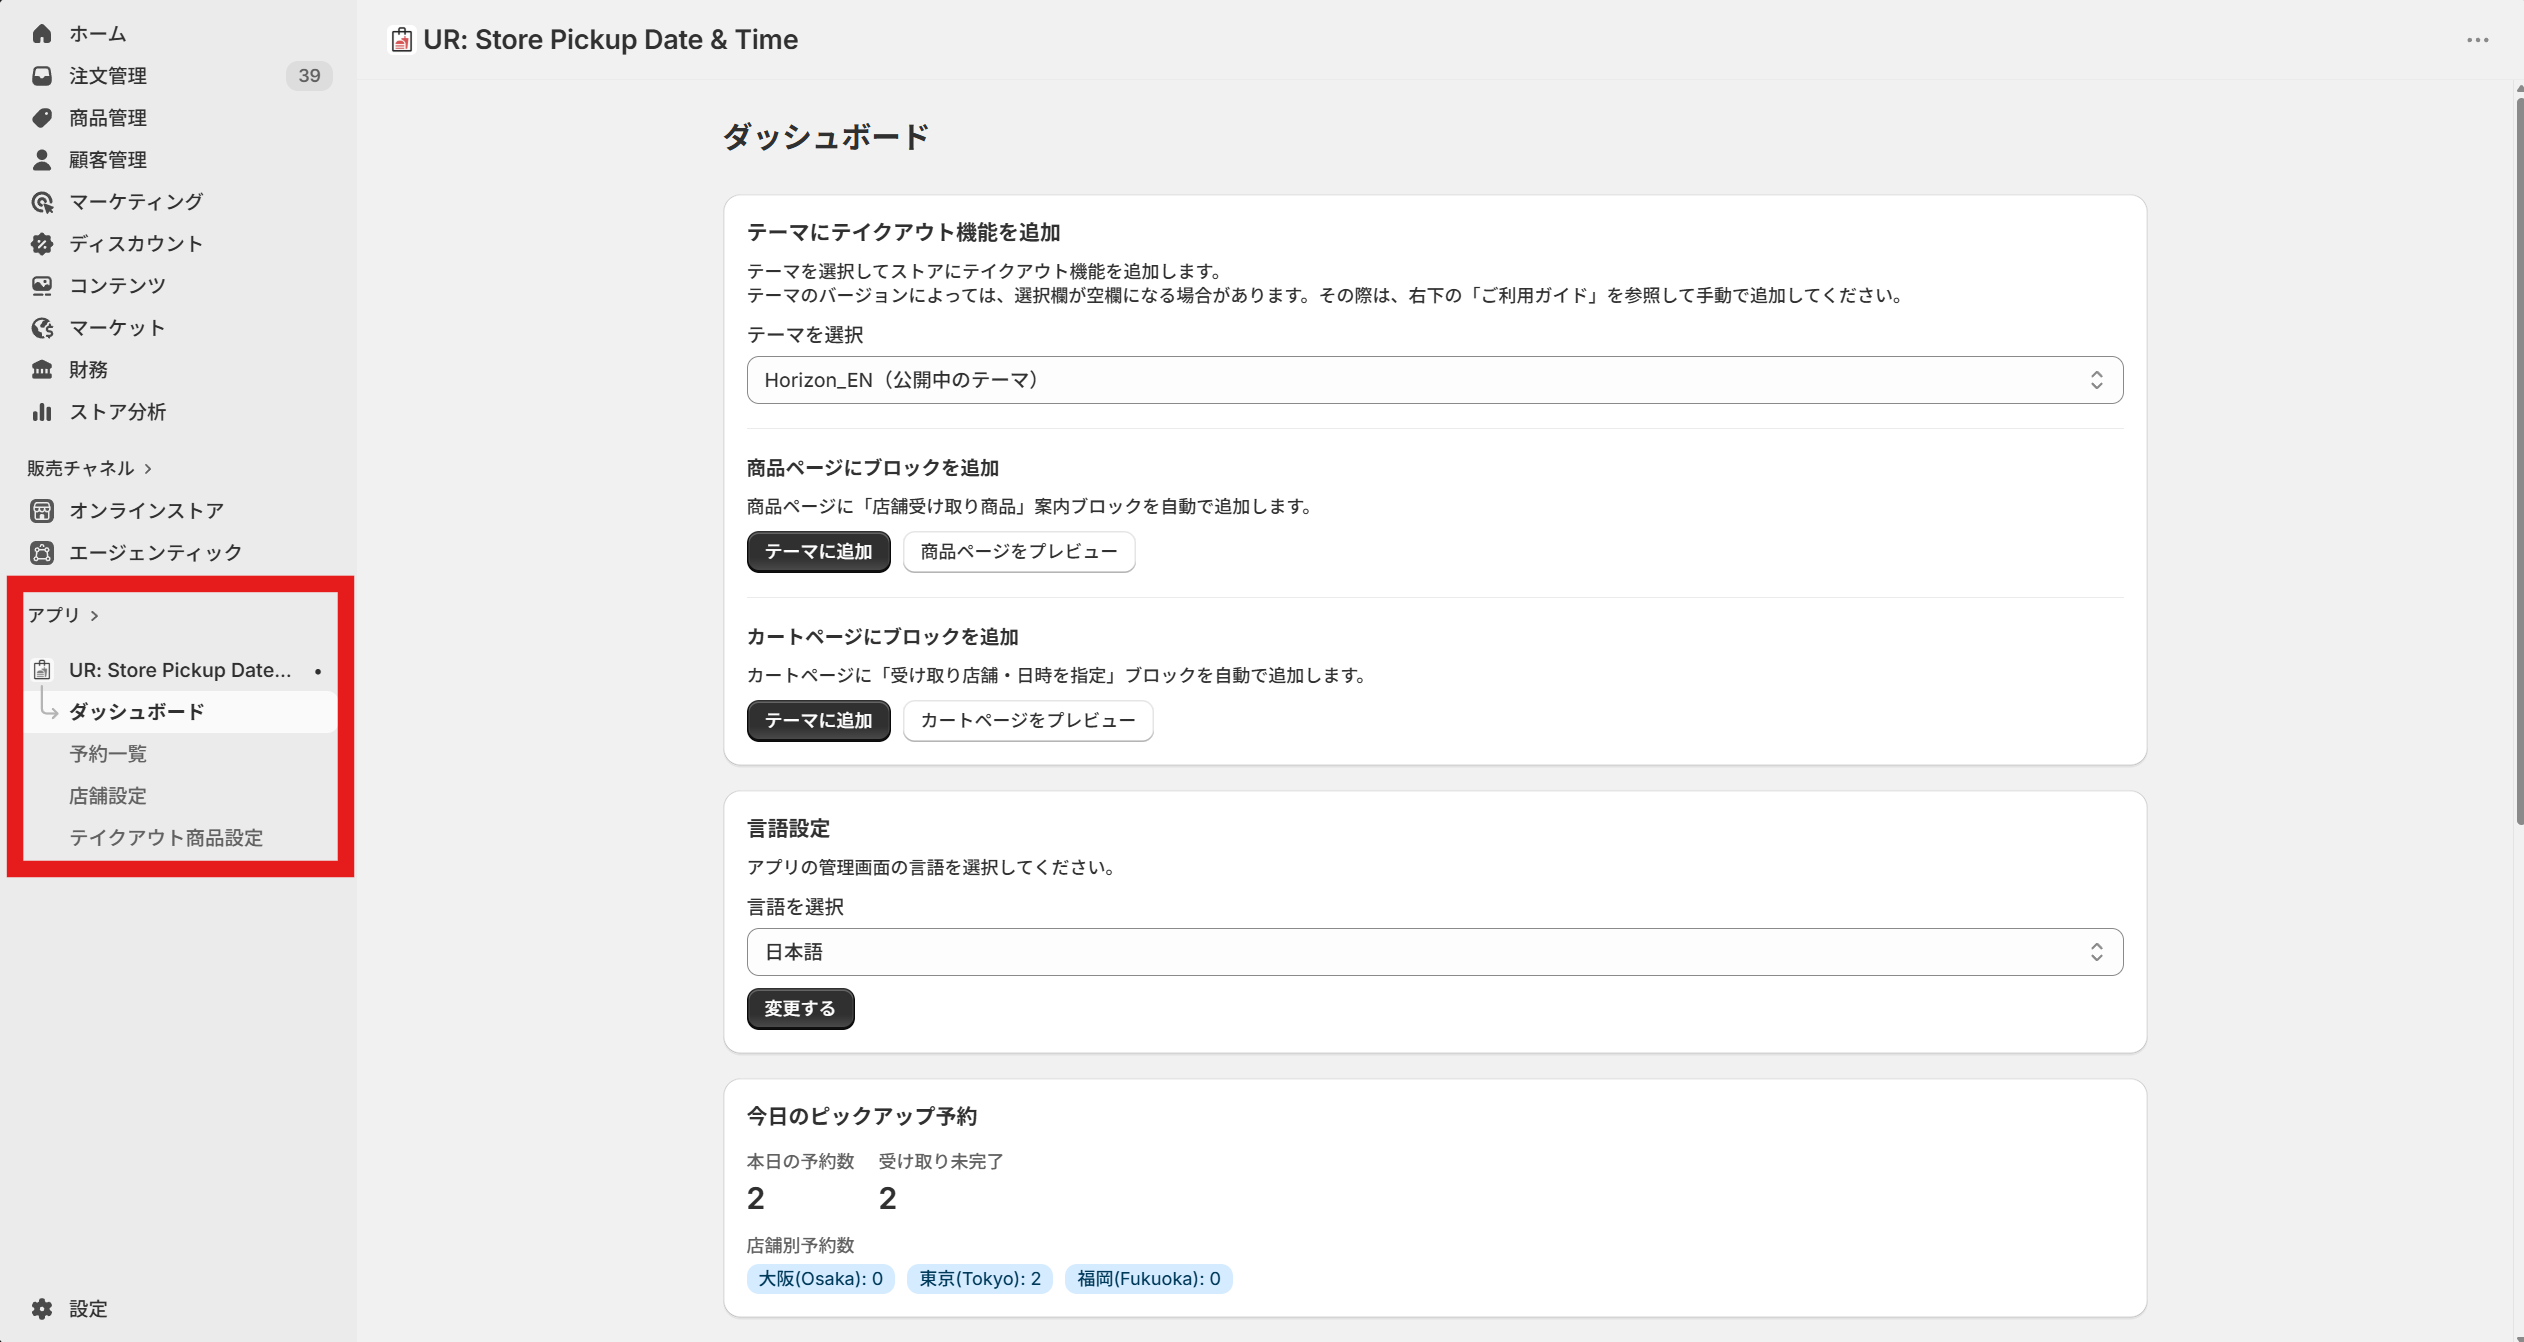Click the 39 orders count badge
The image size is (2524, 1342).
309,76
